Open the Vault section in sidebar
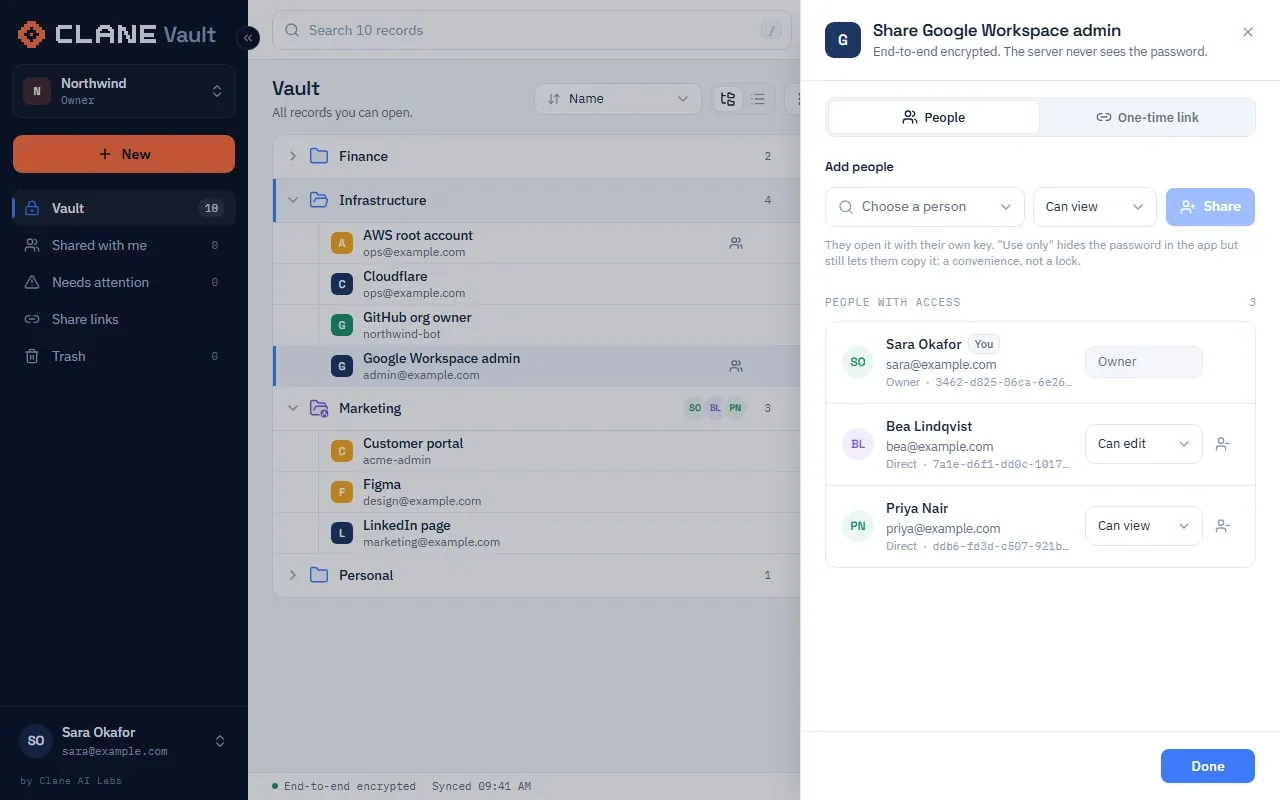Viewport: 1280px width, 800px height. tap(124, 208)
